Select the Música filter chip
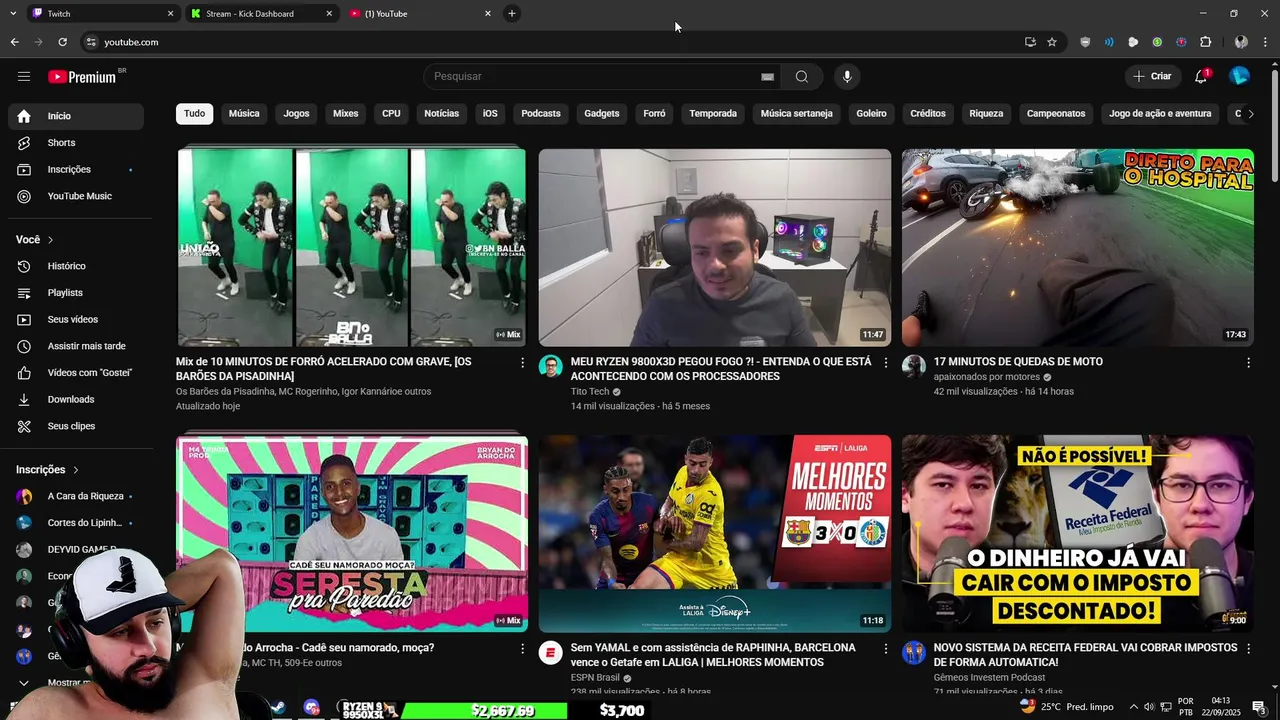 pos(244,114)
